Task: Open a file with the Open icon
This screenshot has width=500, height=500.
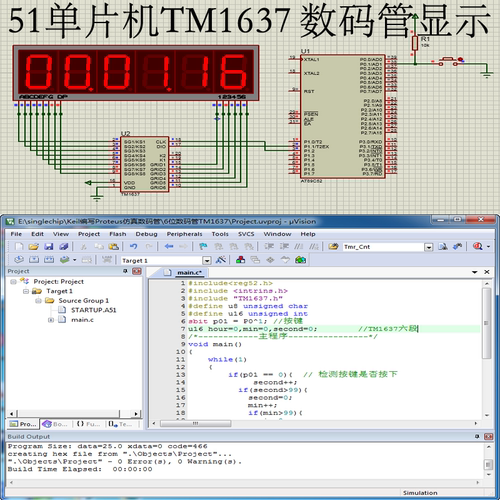Action: 33,246
